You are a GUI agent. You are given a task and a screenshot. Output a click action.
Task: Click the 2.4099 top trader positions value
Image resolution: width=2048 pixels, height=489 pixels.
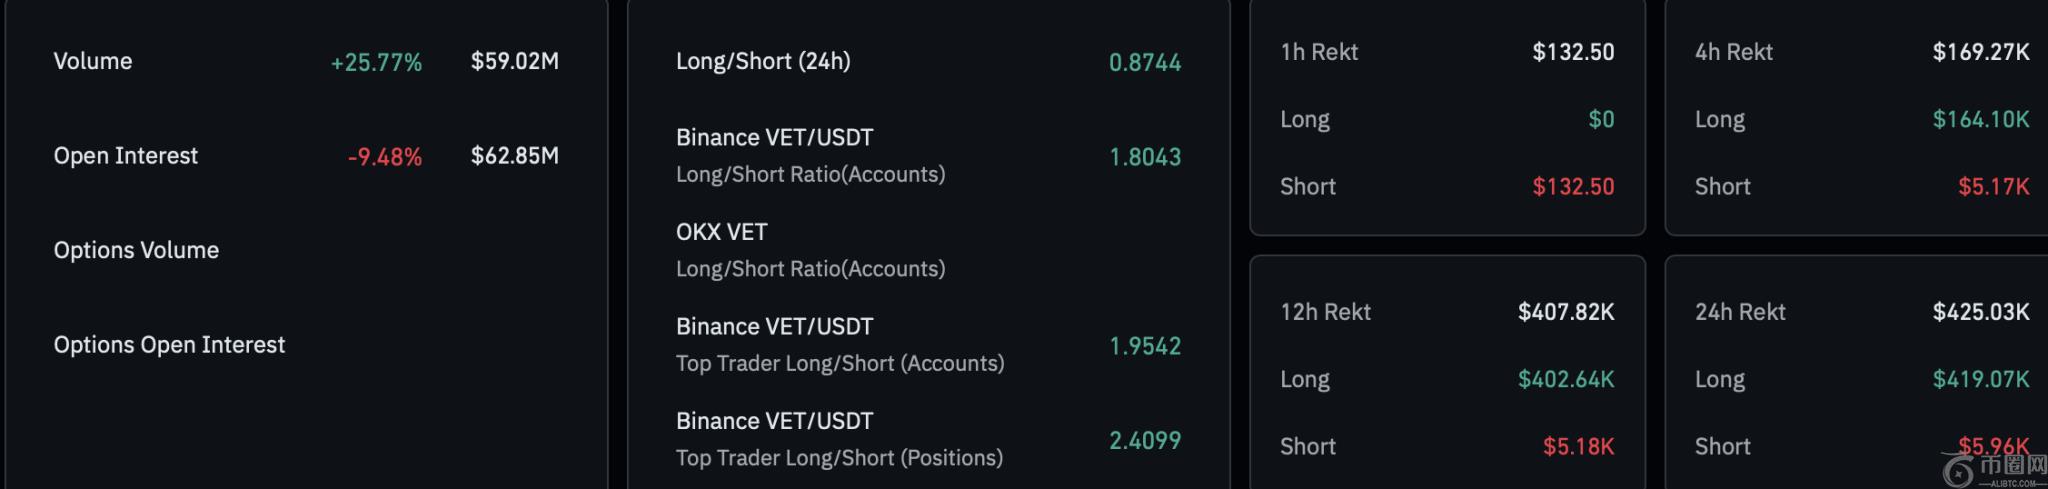1145,440
